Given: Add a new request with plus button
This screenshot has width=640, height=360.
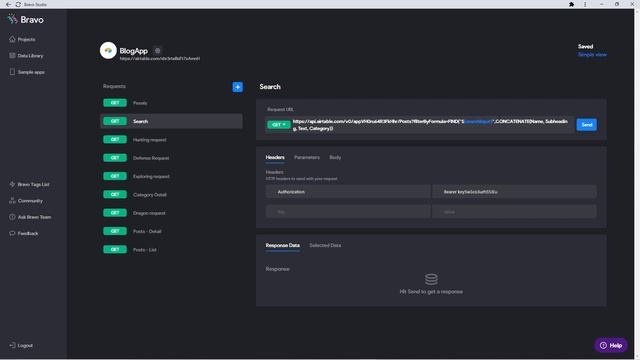Looking at the screenshot, I should [238, 87].
